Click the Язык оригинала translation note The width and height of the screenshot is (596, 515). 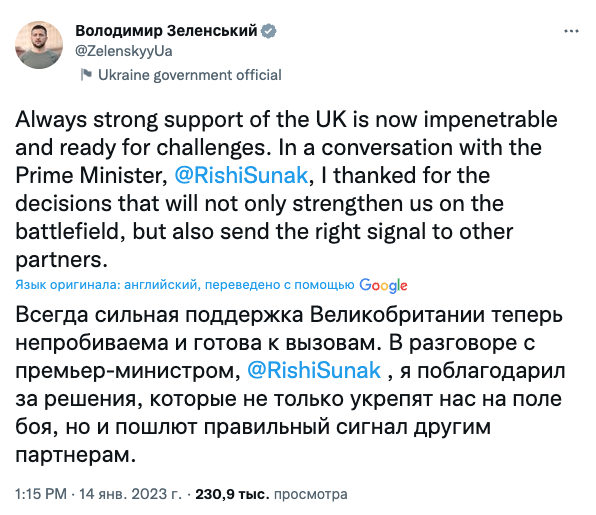tap(211, 285)
